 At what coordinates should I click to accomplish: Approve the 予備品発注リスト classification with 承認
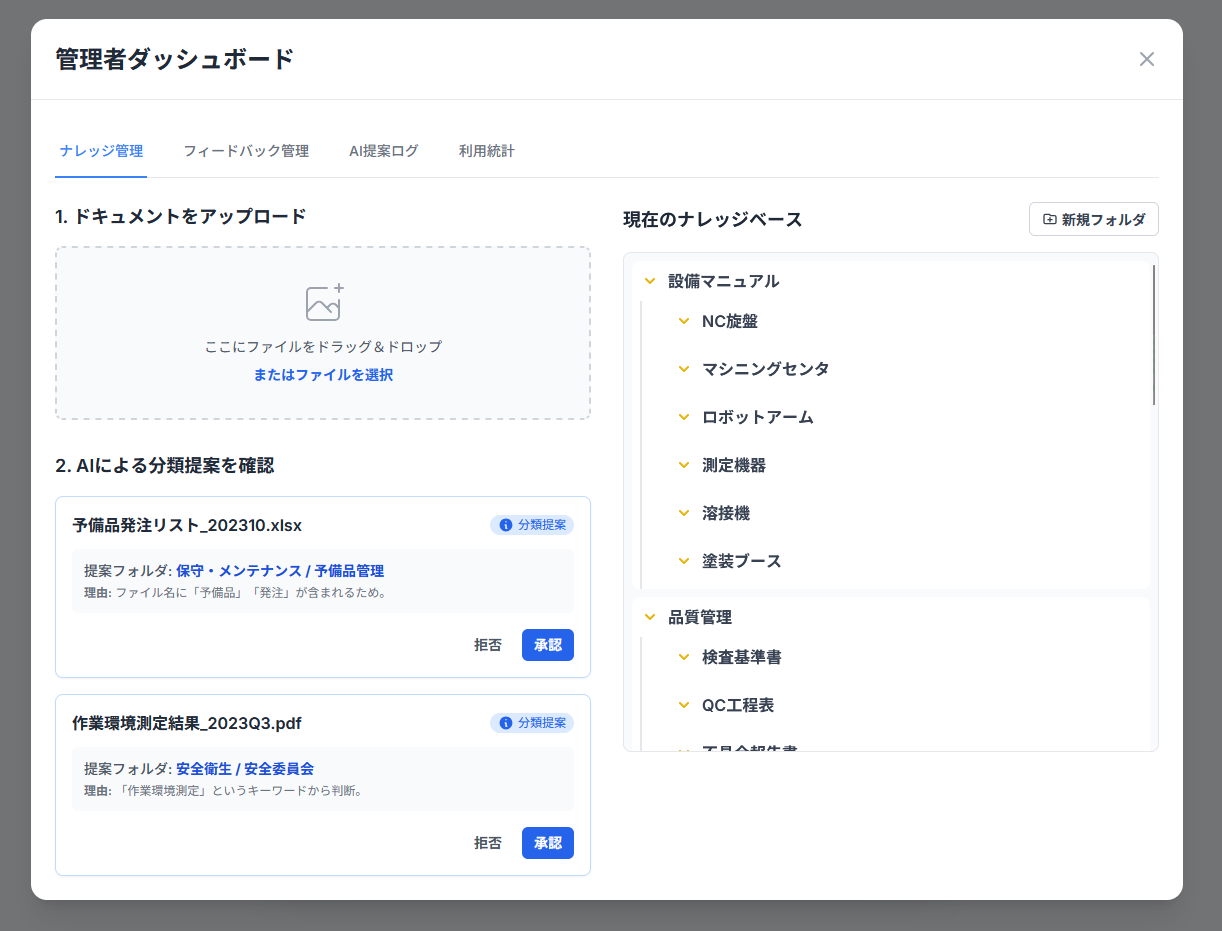coord(547,645)
